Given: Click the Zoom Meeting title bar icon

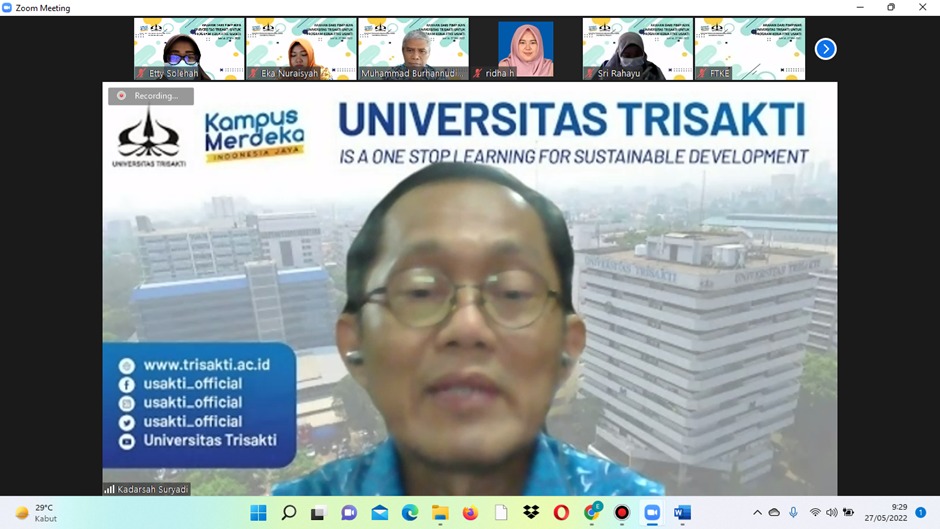Looking at the screenshot, I should tap(7, 8).
